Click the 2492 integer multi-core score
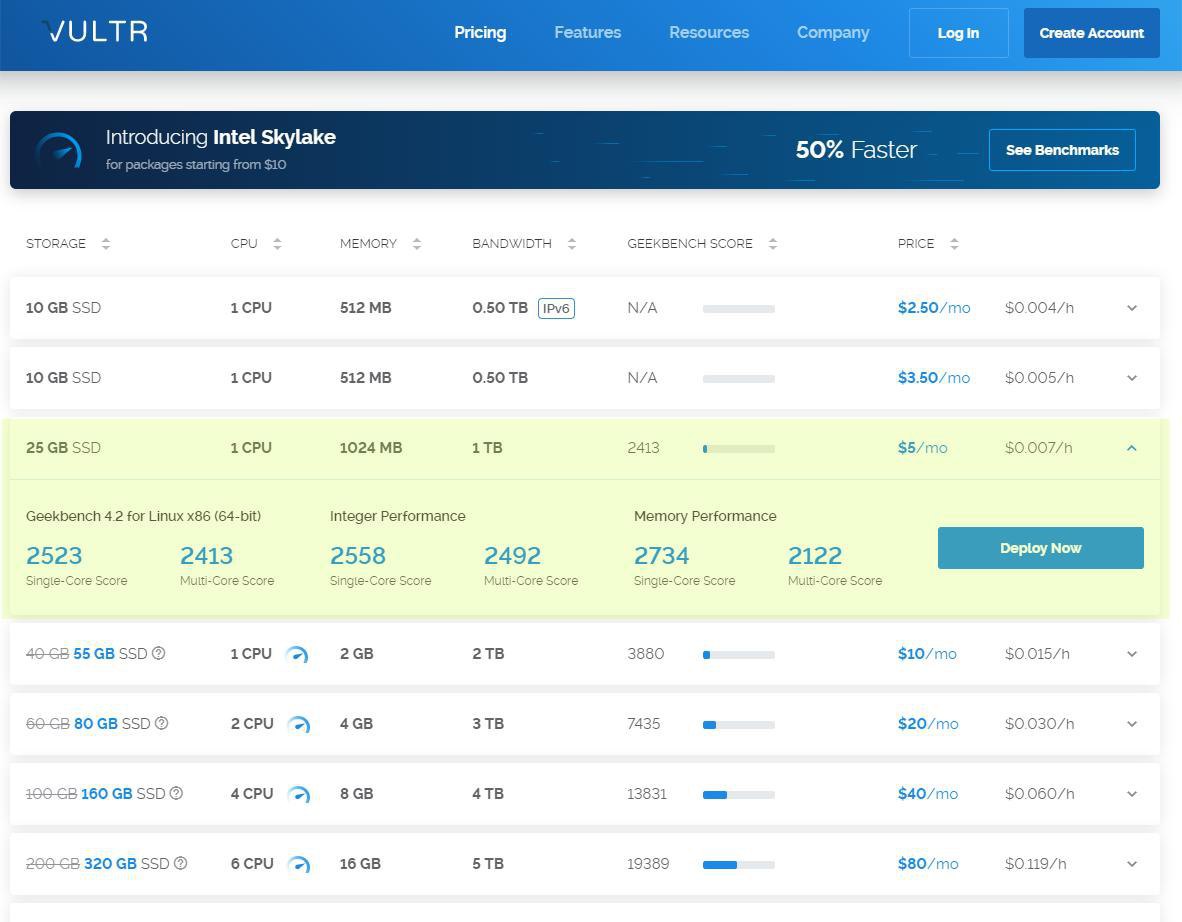Image resolution: width=1182 pixels, height=922 pixels. [x=513, y=556]
